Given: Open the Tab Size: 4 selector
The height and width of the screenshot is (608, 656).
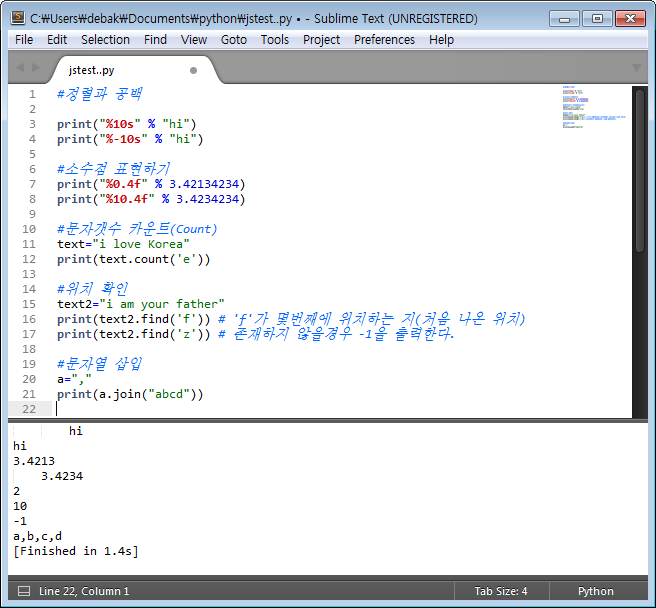Looking at the screenshot, I should tap(501, 591).
